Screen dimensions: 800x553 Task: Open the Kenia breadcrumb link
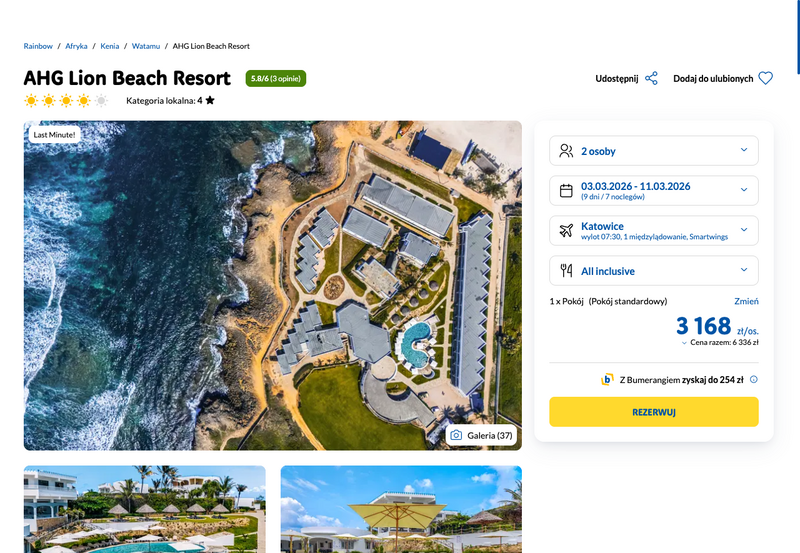pyautogui.click(x=110, y=46)
